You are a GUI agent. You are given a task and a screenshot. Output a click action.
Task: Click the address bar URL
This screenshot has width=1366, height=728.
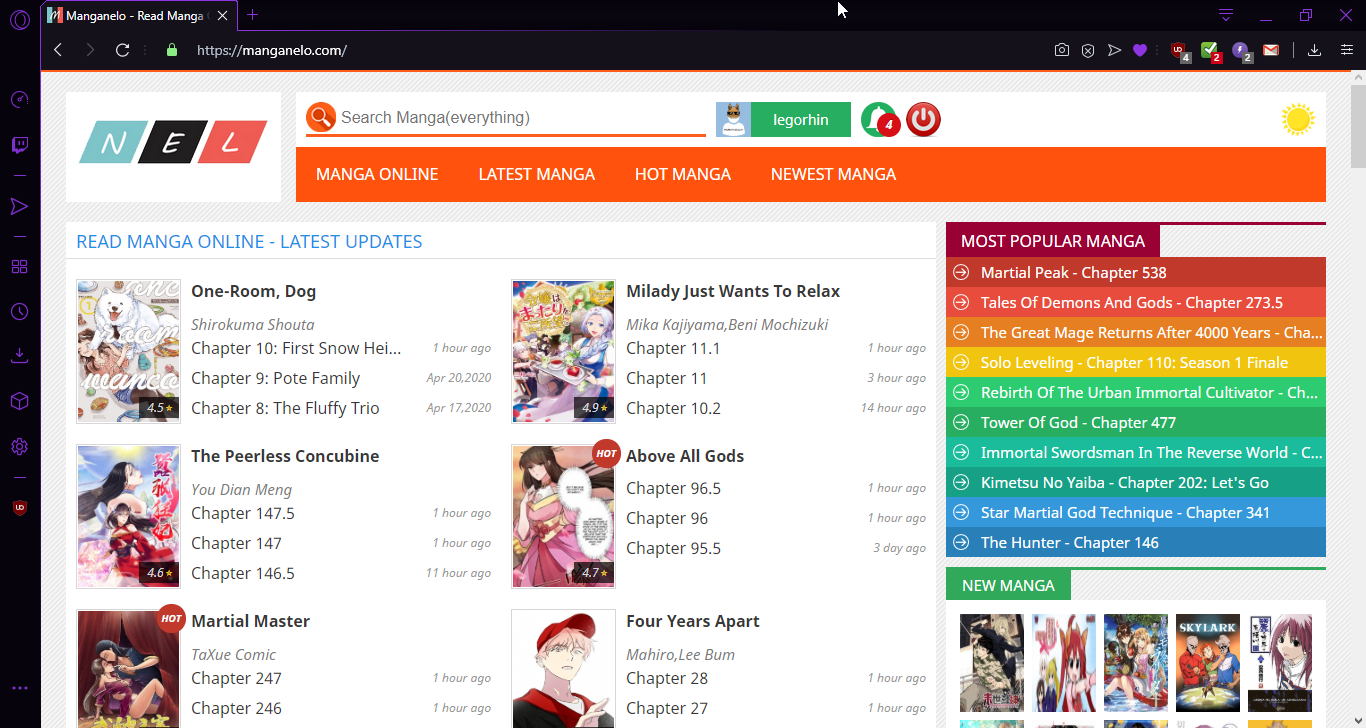coord(272,50)
